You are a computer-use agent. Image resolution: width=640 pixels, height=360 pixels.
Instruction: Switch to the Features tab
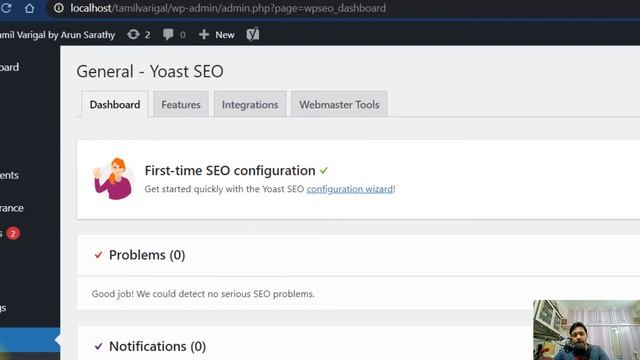click(181, 104)
